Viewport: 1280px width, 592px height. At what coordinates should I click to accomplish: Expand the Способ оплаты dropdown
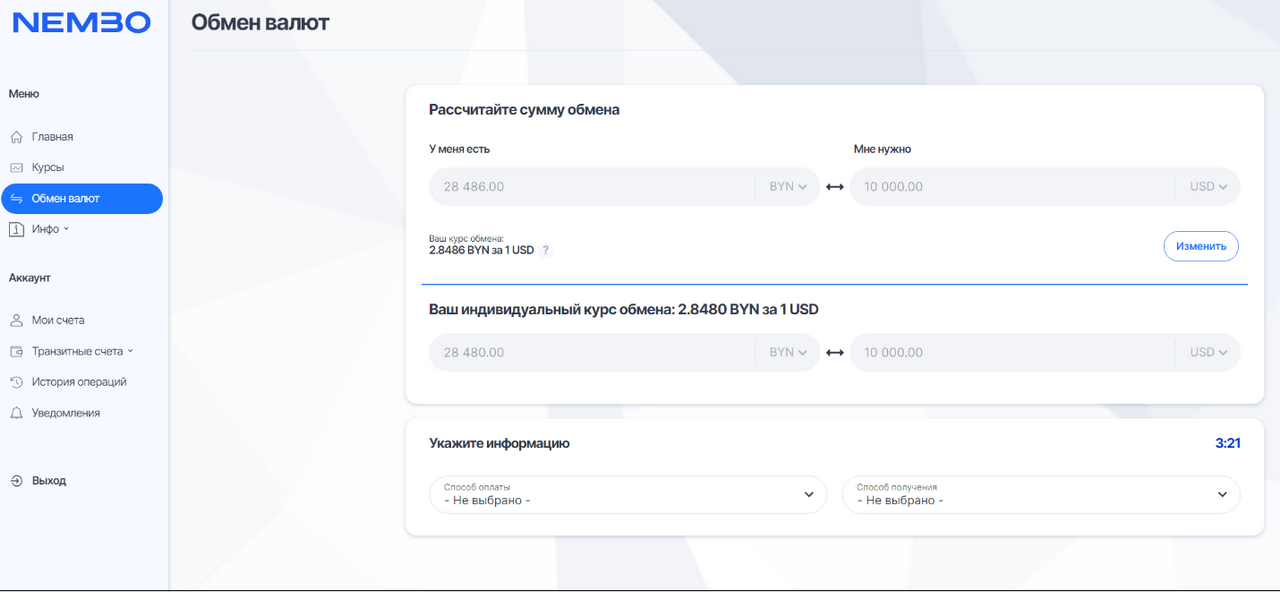(628, 494)
